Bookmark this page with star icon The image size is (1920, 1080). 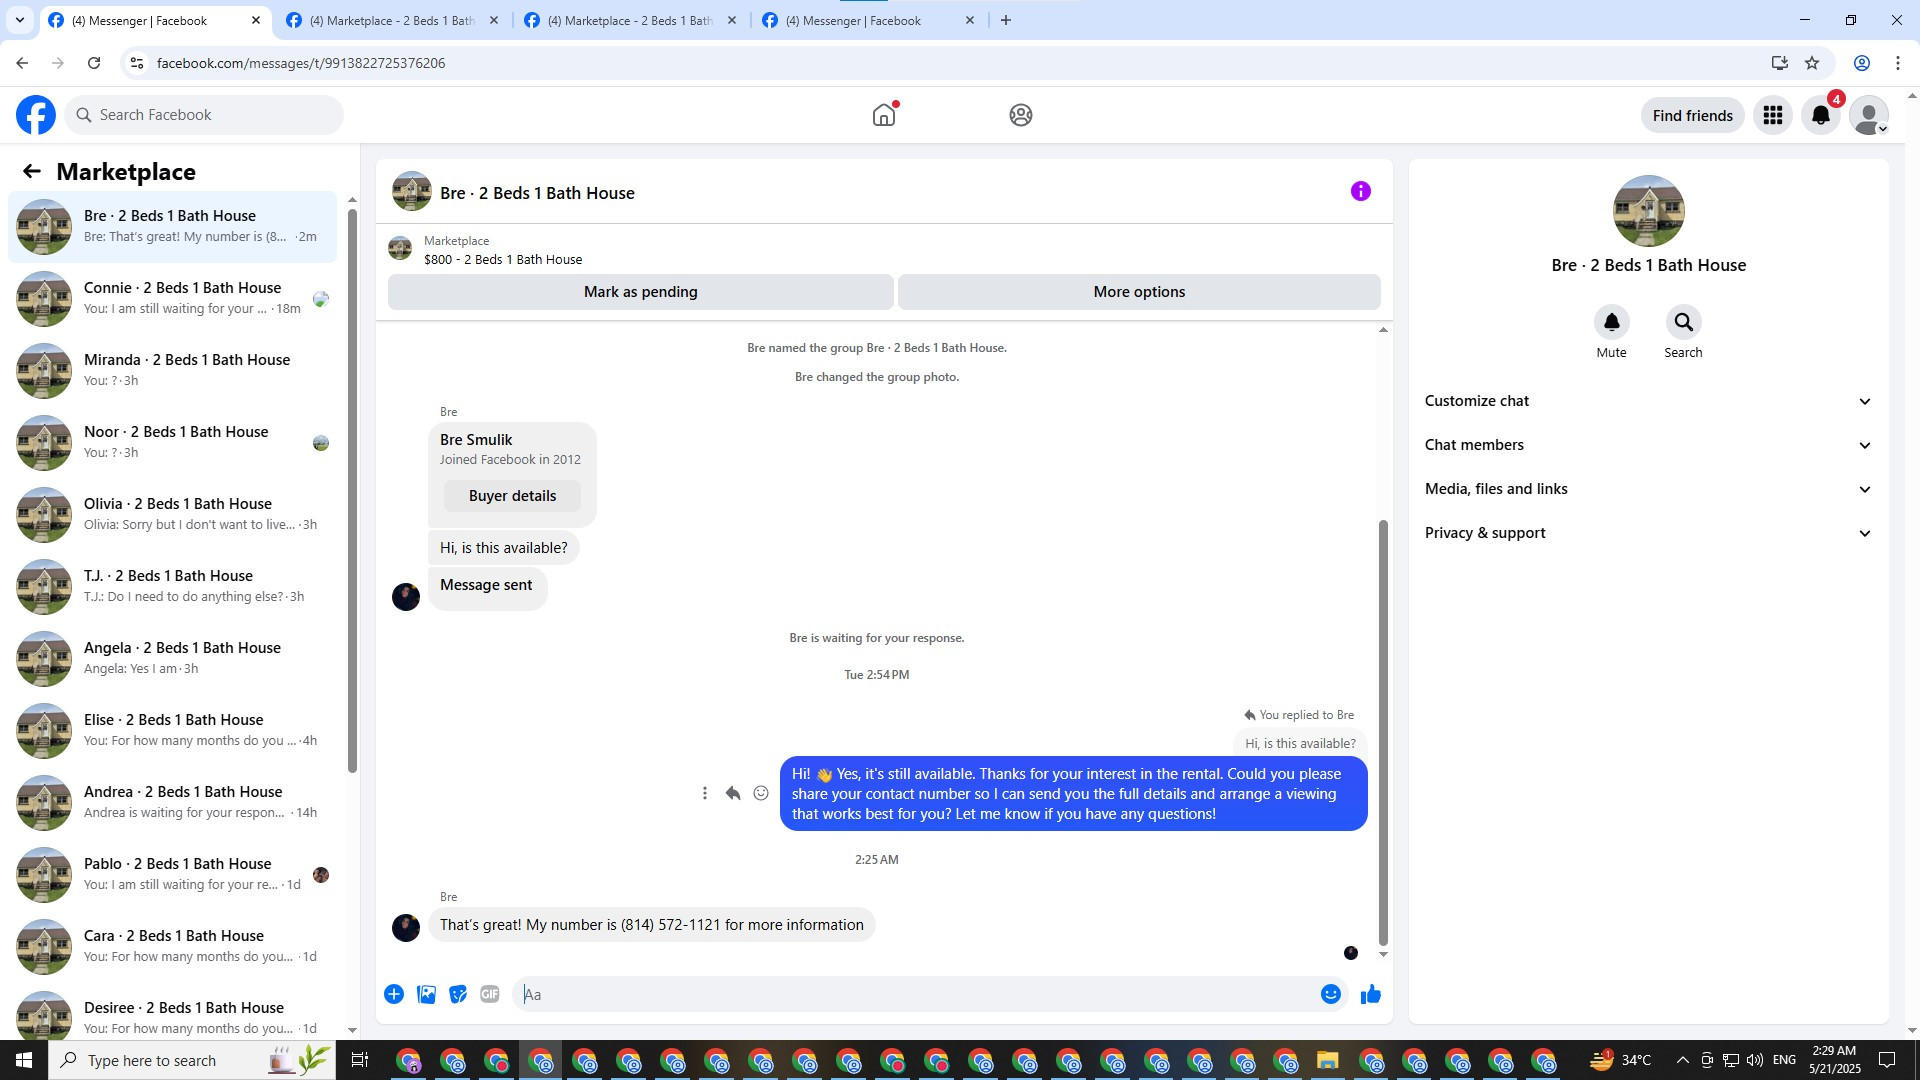click(1812, 63)
